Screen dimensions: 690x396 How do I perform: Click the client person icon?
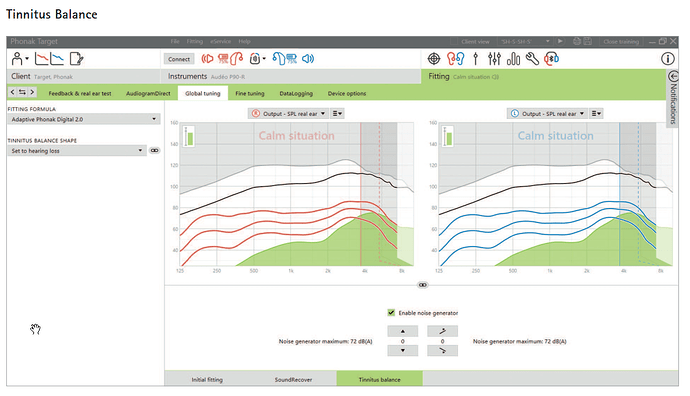click(18, 59)
